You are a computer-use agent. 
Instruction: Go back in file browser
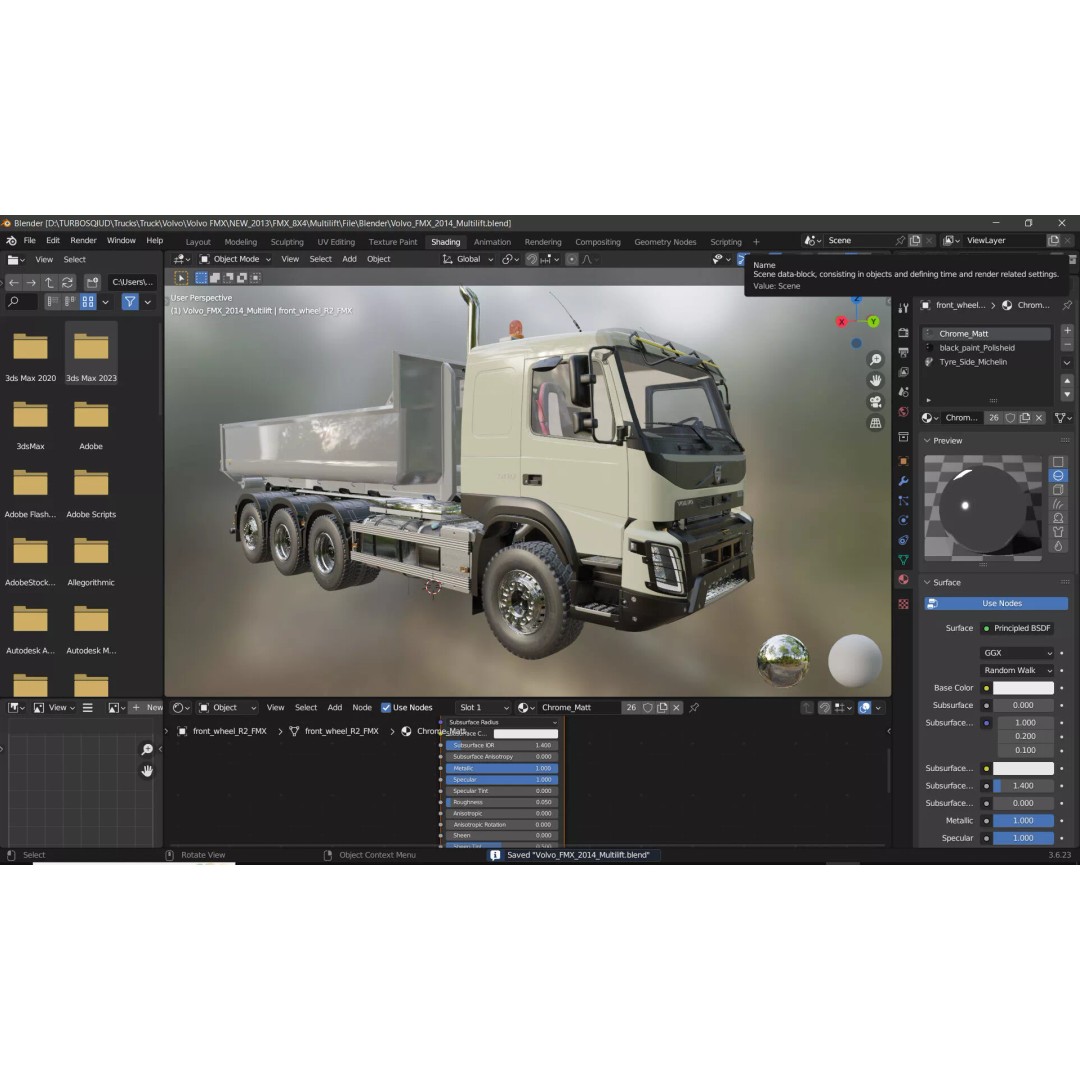(x=14, y=282)
